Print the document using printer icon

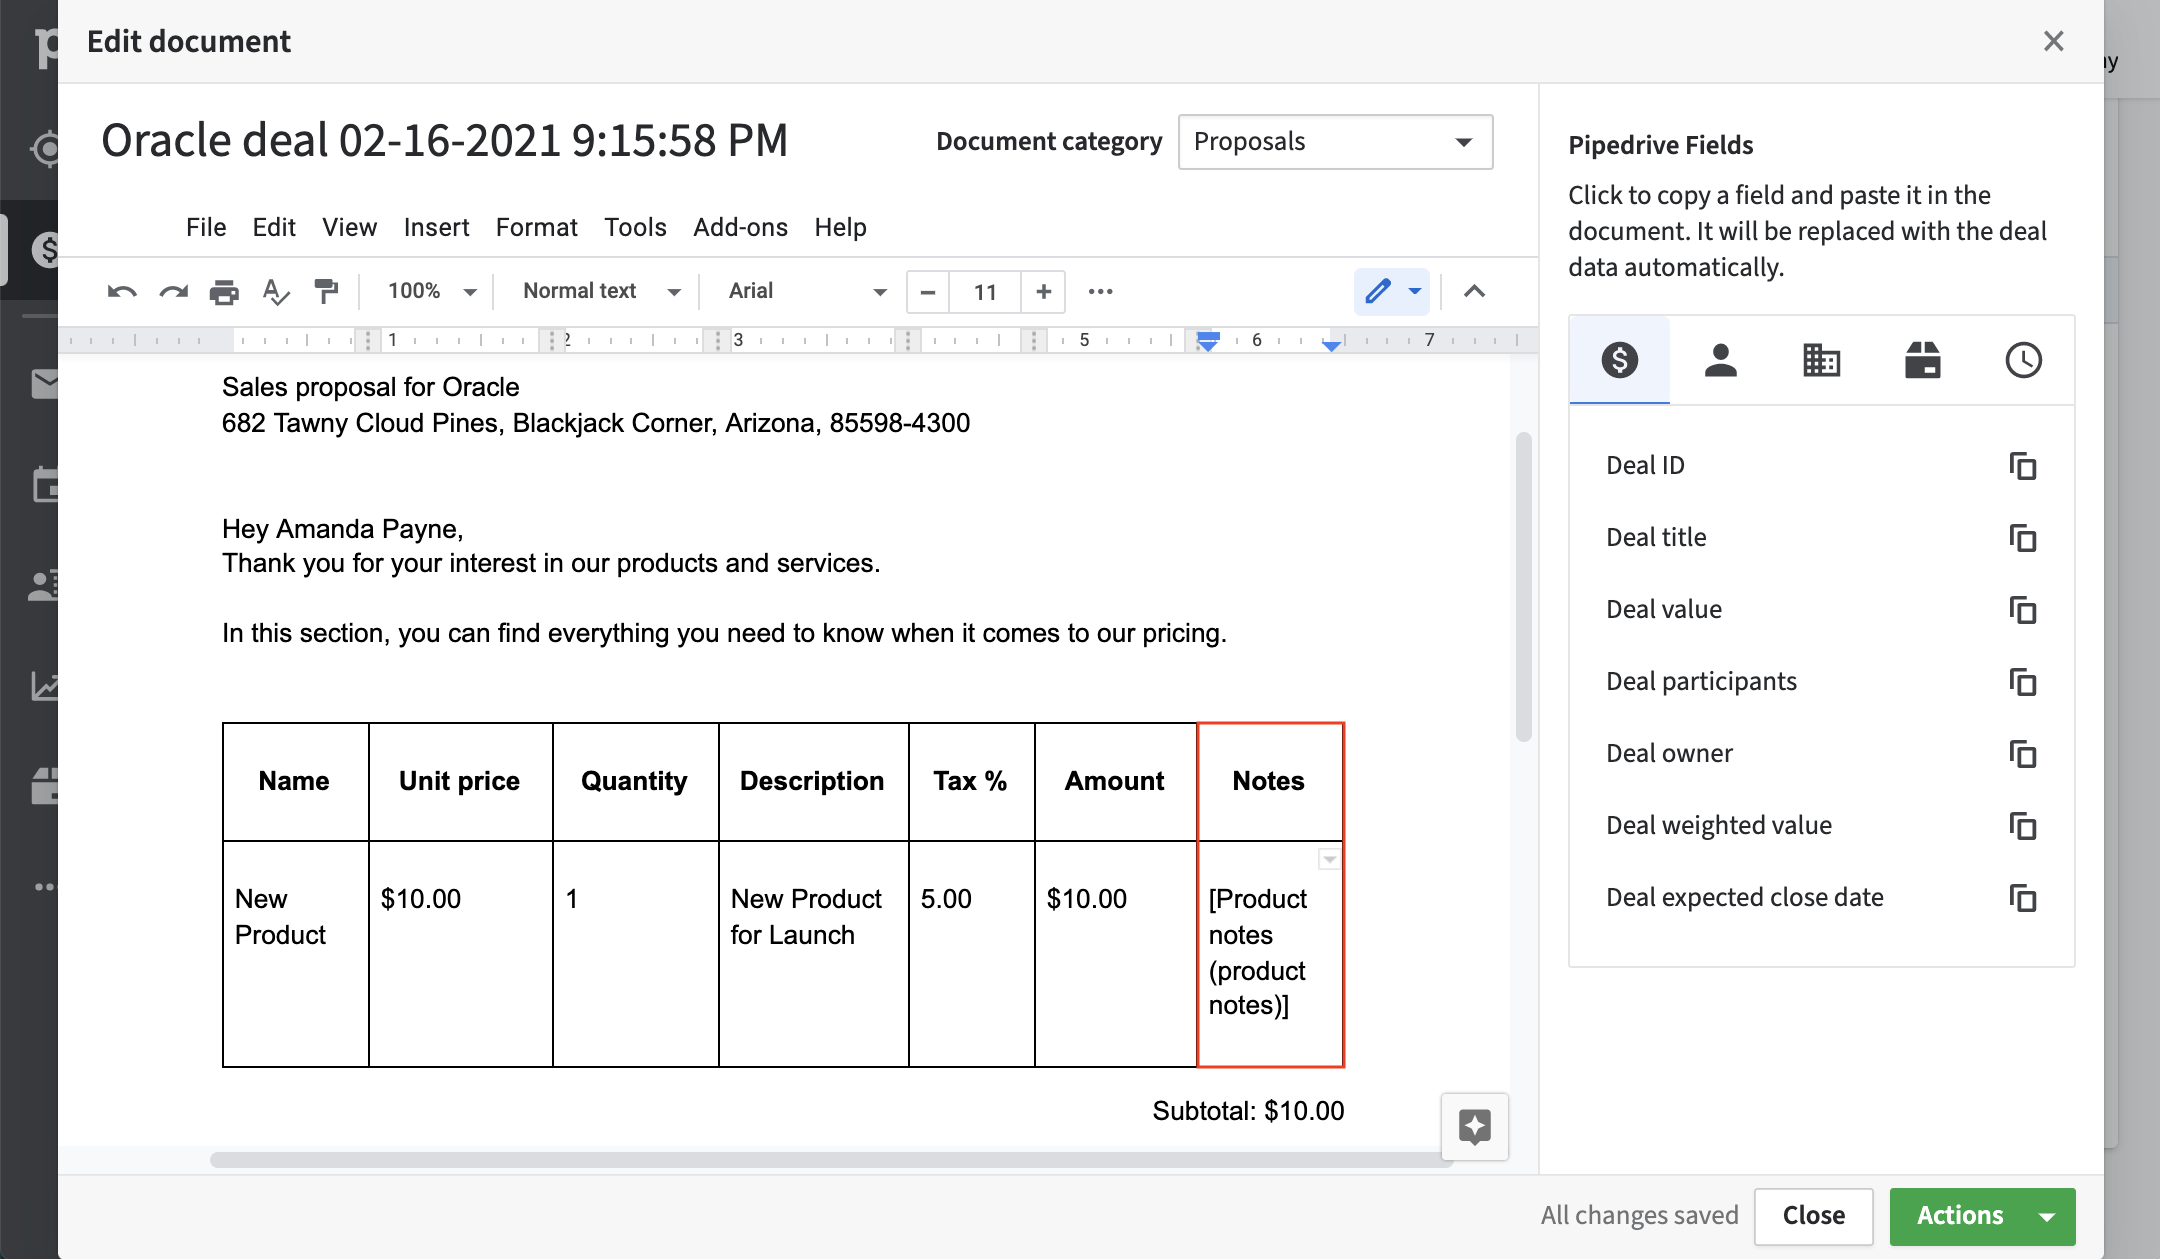[224, 292]
